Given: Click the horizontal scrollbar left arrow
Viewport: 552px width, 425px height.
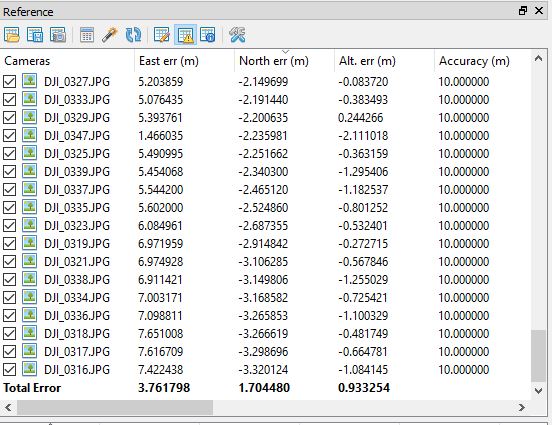Looking at the screenshot, I should pyautogui.click(x=8, y=407).
